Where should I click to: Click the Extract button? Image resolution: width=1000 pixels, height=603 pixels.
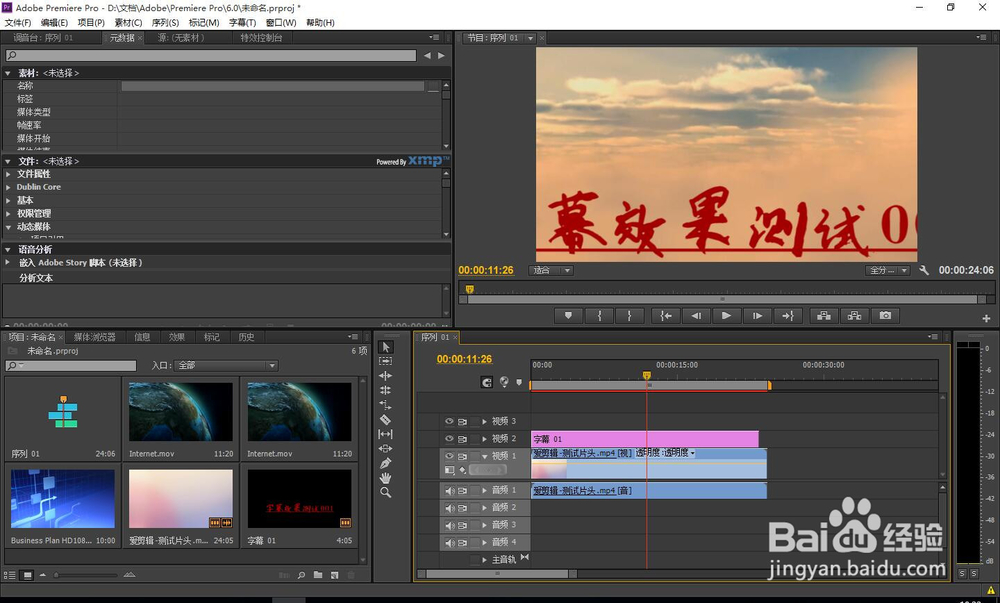click(855, 316)
